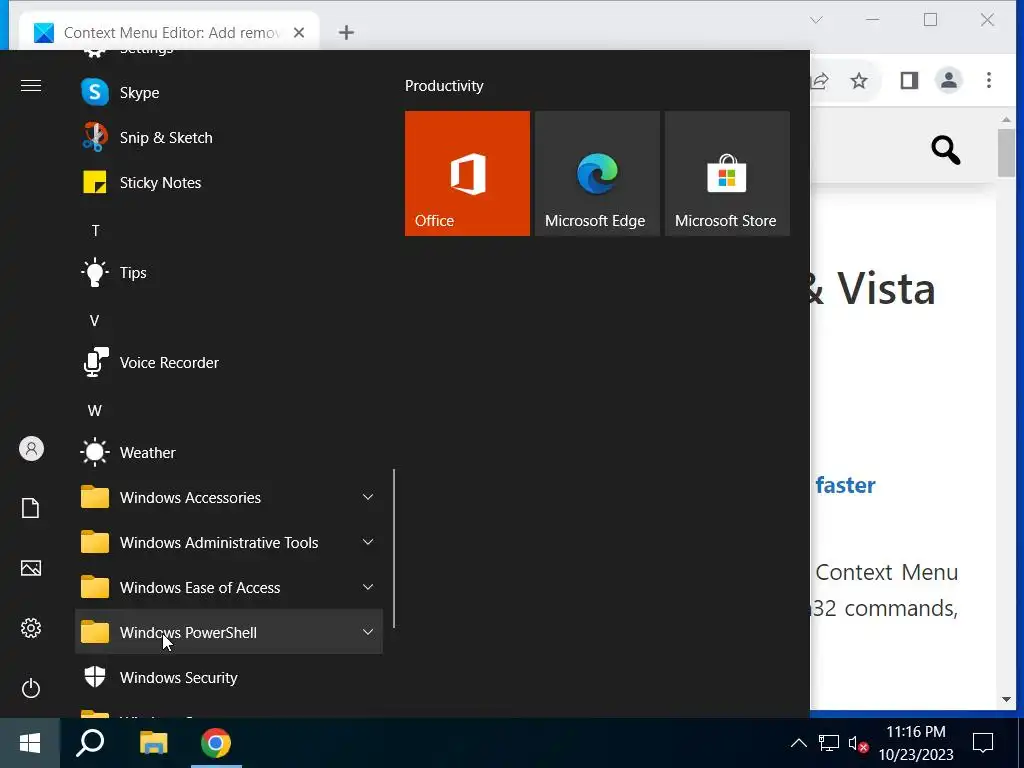Screen dimensions: 1024x768
Task: Open Windows Security
Action: [x=229, y=678]
